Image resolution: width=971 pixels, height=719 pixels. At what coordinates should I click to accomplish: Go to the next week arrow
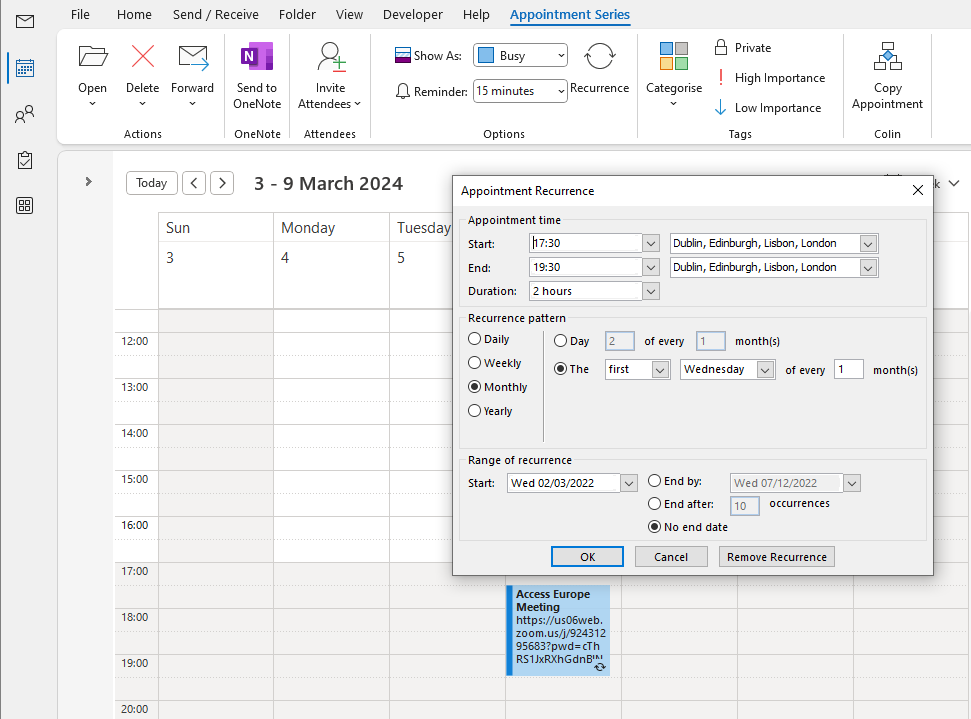click(222, 183)
